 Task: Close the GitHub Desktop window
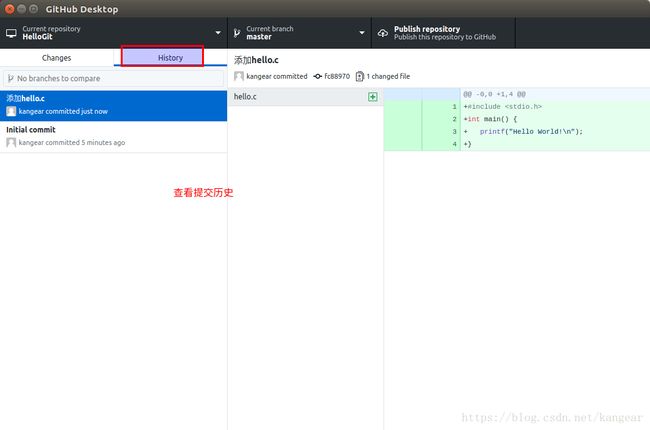click(x=10, y=9)
